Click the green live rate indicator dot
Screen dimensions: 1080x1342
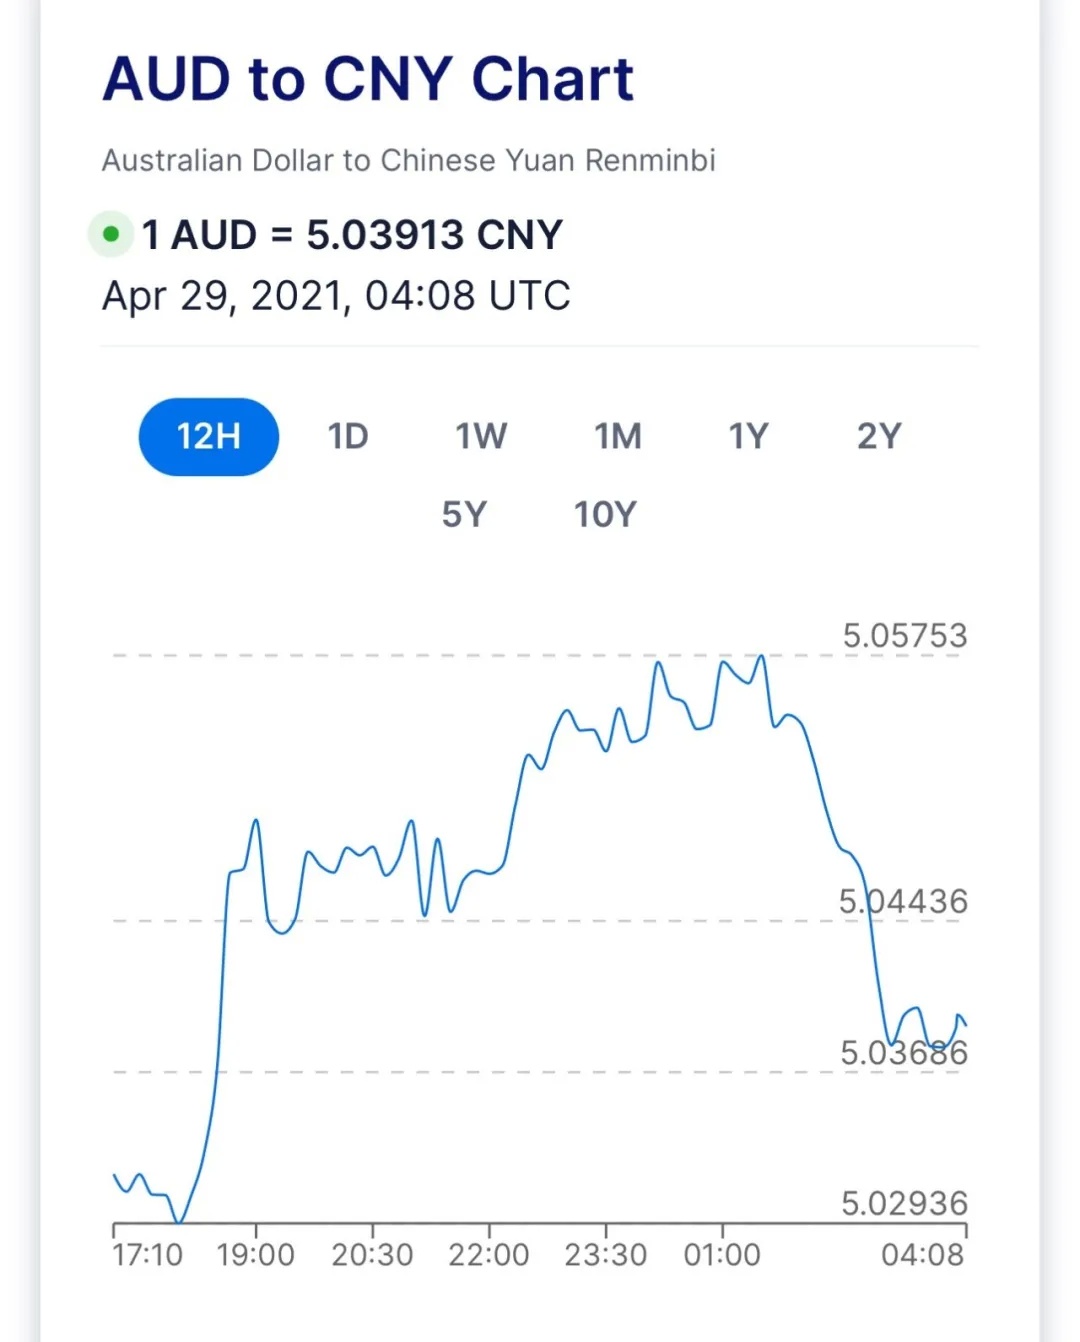[111, 235]
